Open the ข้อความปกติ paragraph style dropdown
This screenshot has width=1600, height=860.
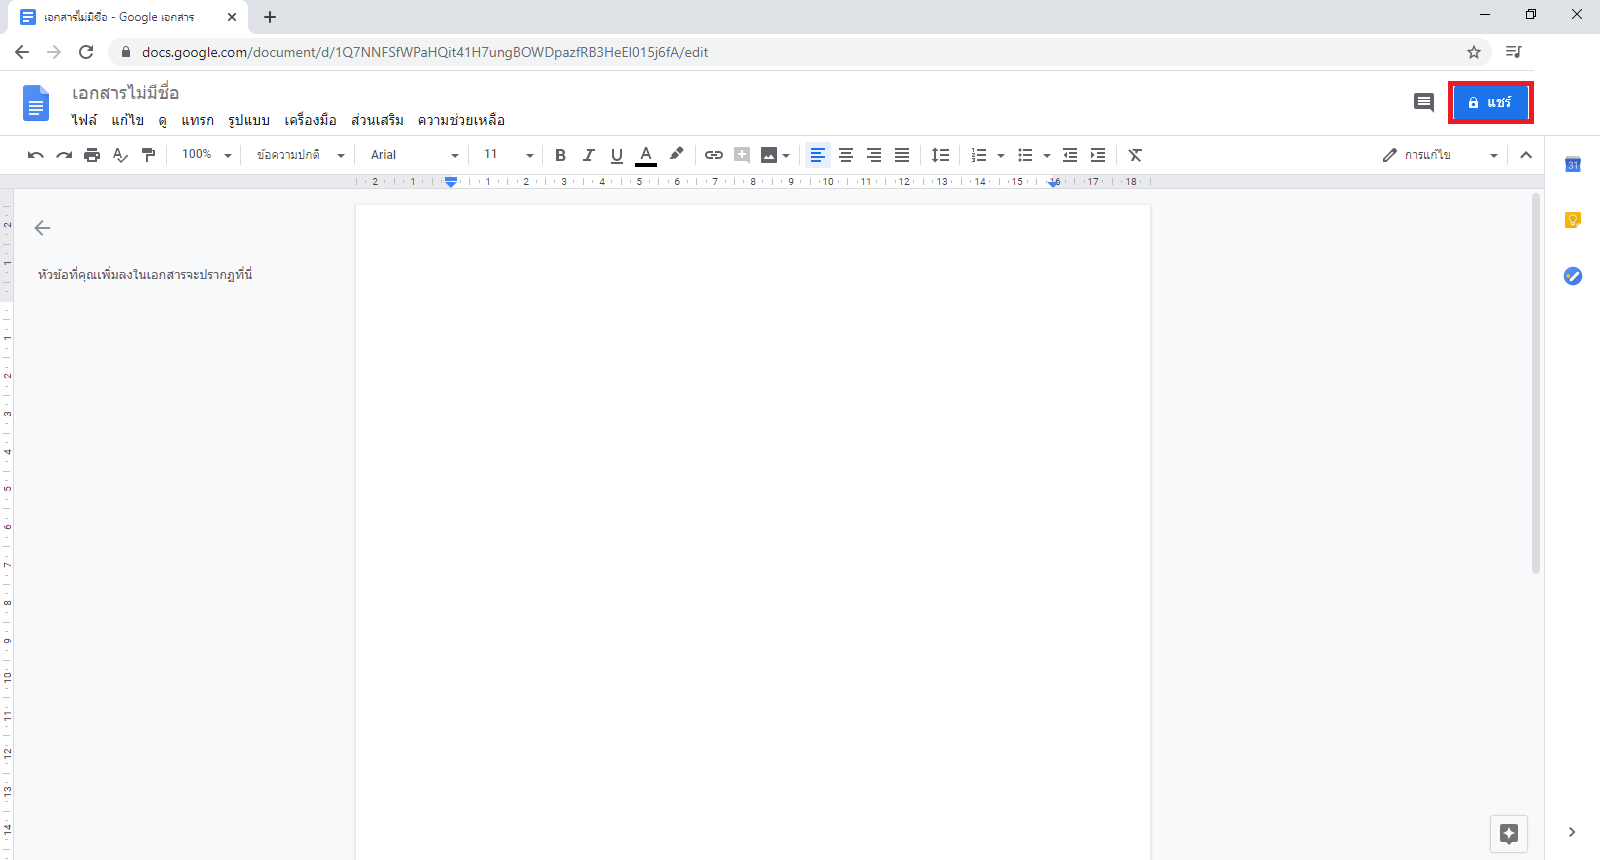(300, 155)
